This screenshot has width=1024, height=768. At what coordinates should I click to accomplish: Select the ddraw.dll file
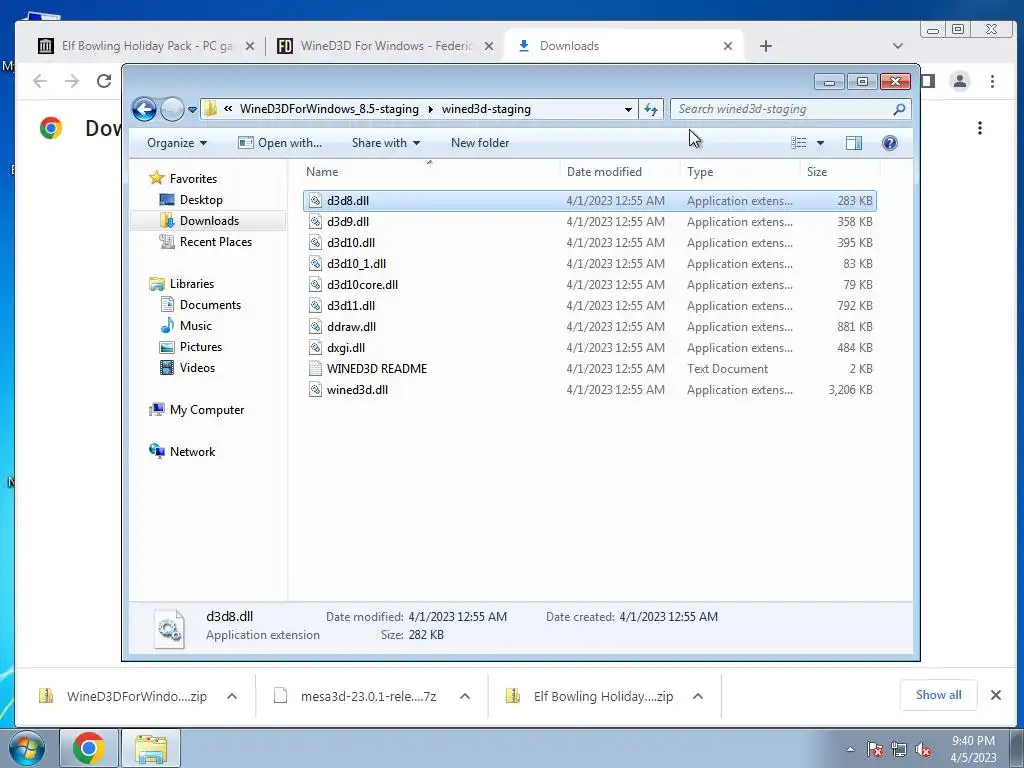coord(590,327)
